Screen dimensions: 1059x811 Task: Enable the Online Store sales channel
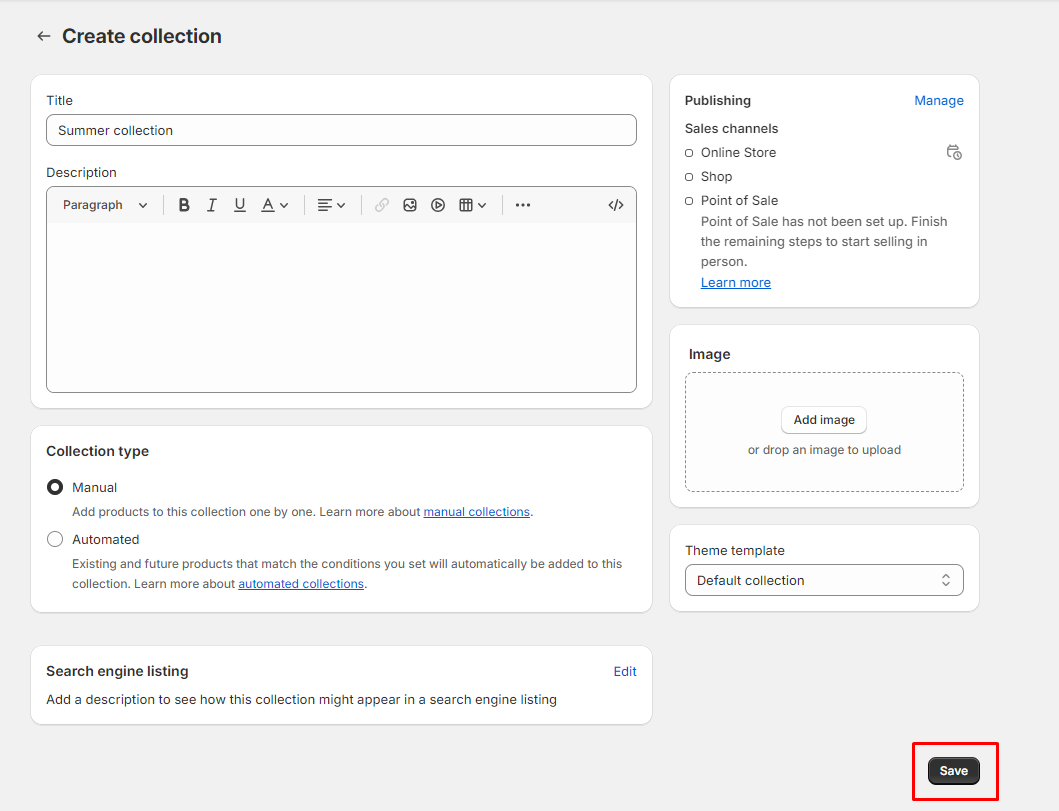pyautogui.click(x=688, y=152)
